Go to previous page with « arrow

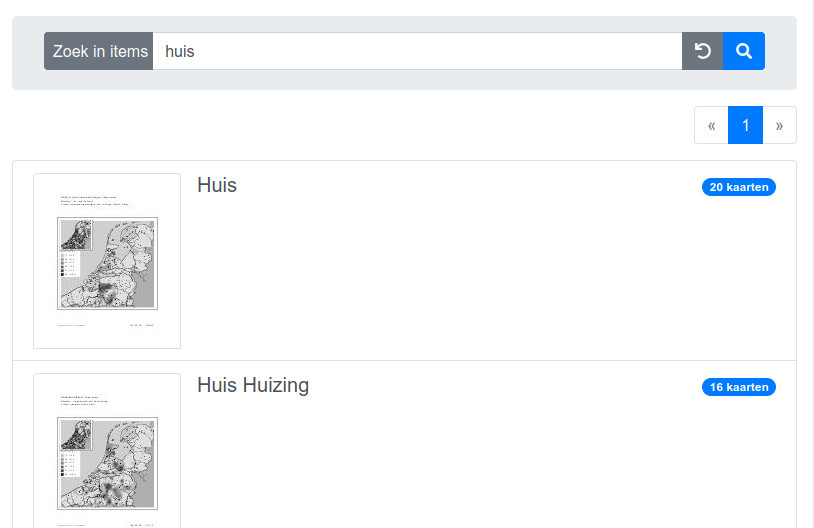coord(711,125)
